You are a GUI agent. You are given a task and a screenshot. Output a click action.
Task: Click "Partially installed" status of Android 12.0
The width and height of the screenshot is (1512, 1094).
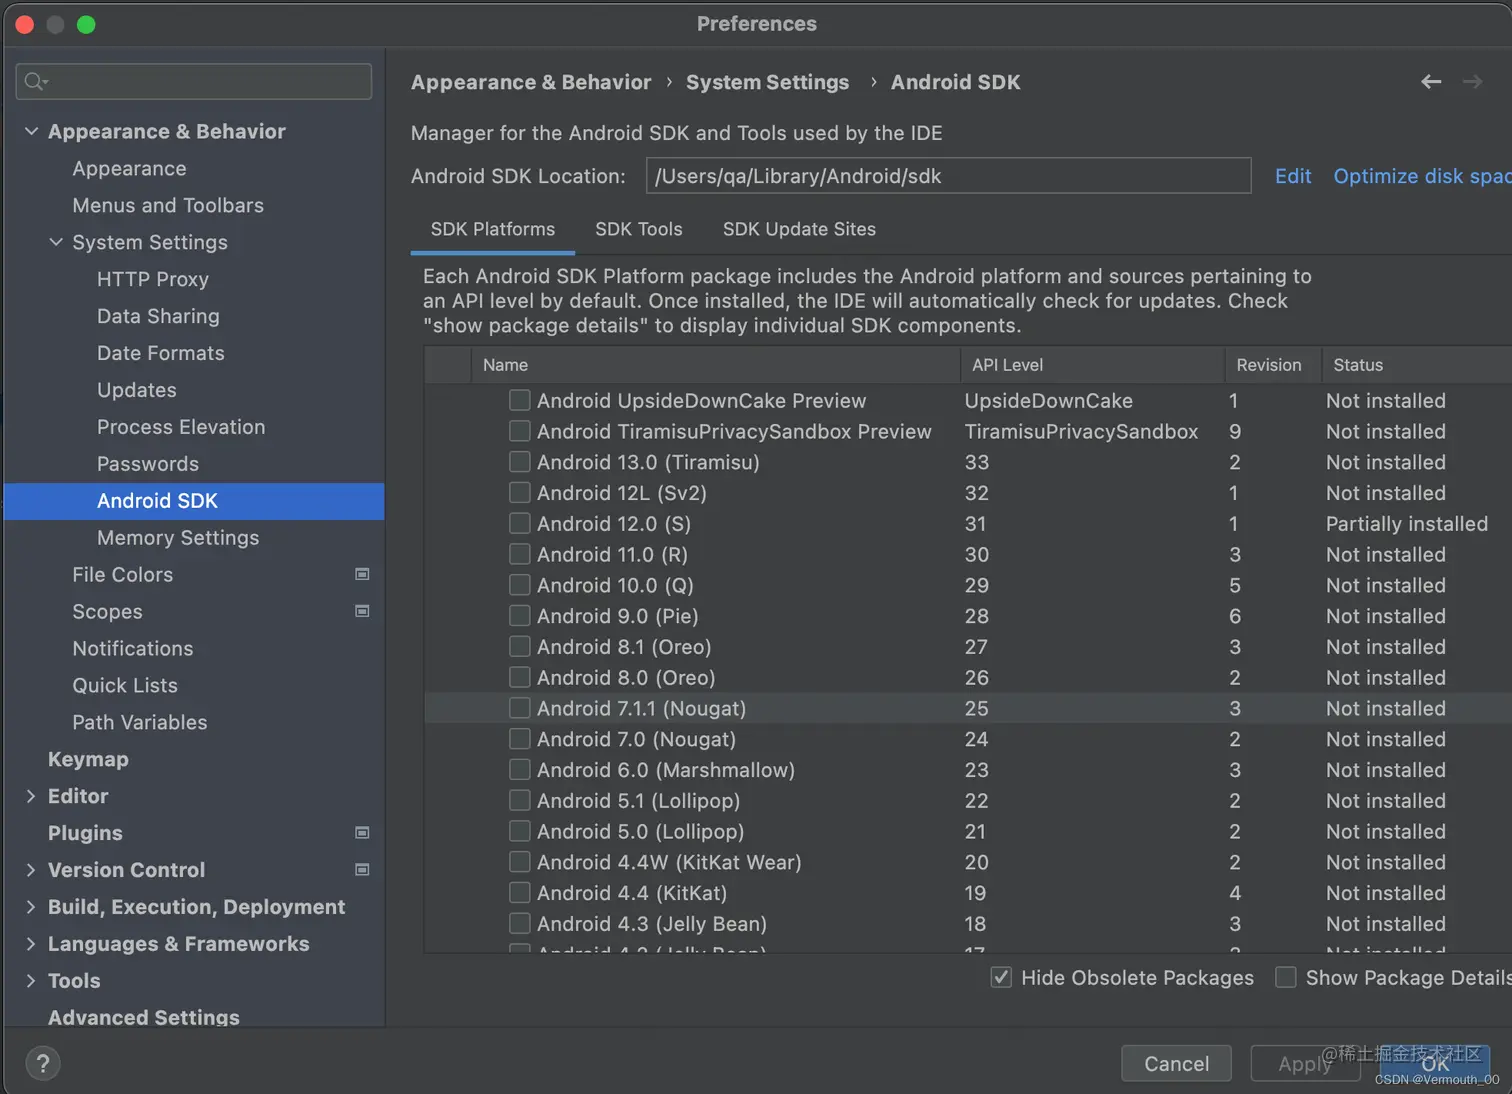coord(1407,523)
